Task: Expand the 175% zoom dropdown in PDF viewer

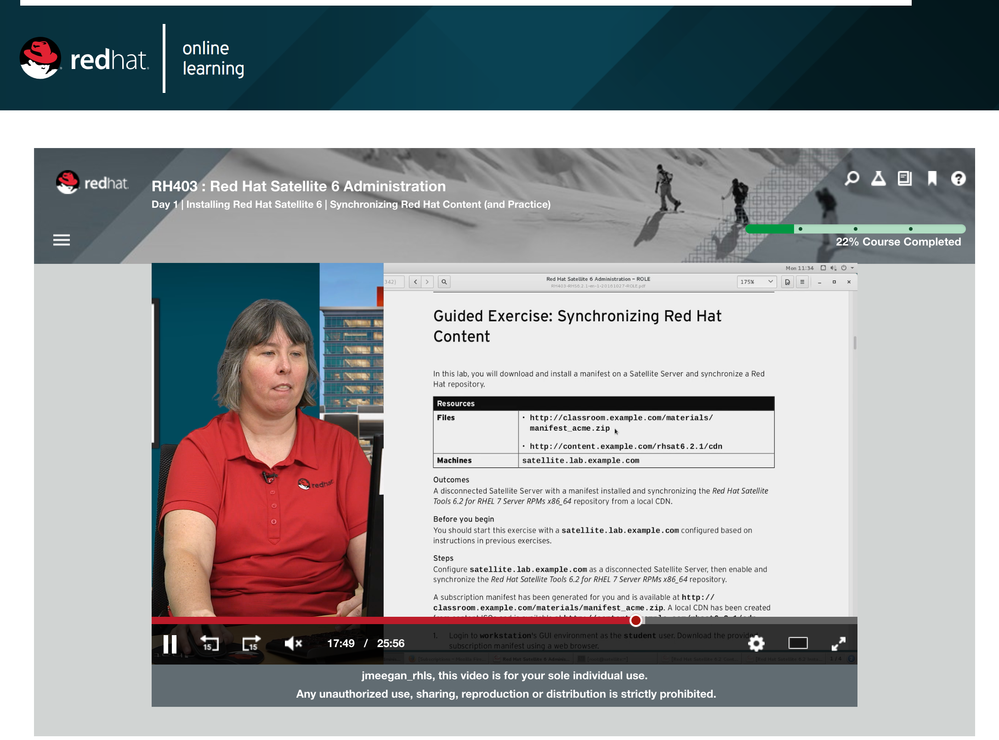Action: pyautogui.click(x=756, y=283)
